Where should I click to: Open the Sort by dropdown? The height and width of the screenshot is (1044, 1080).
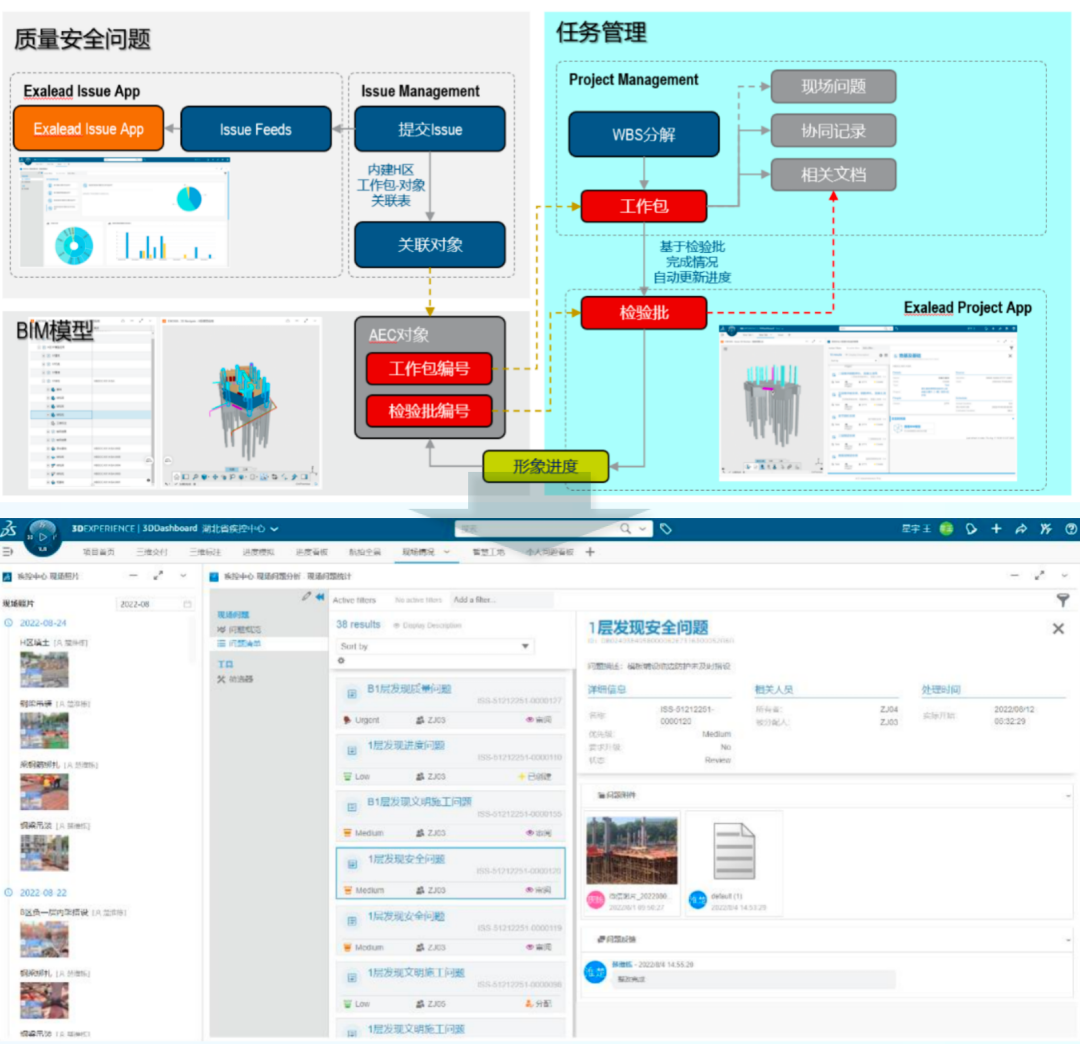tap(435, 646)
